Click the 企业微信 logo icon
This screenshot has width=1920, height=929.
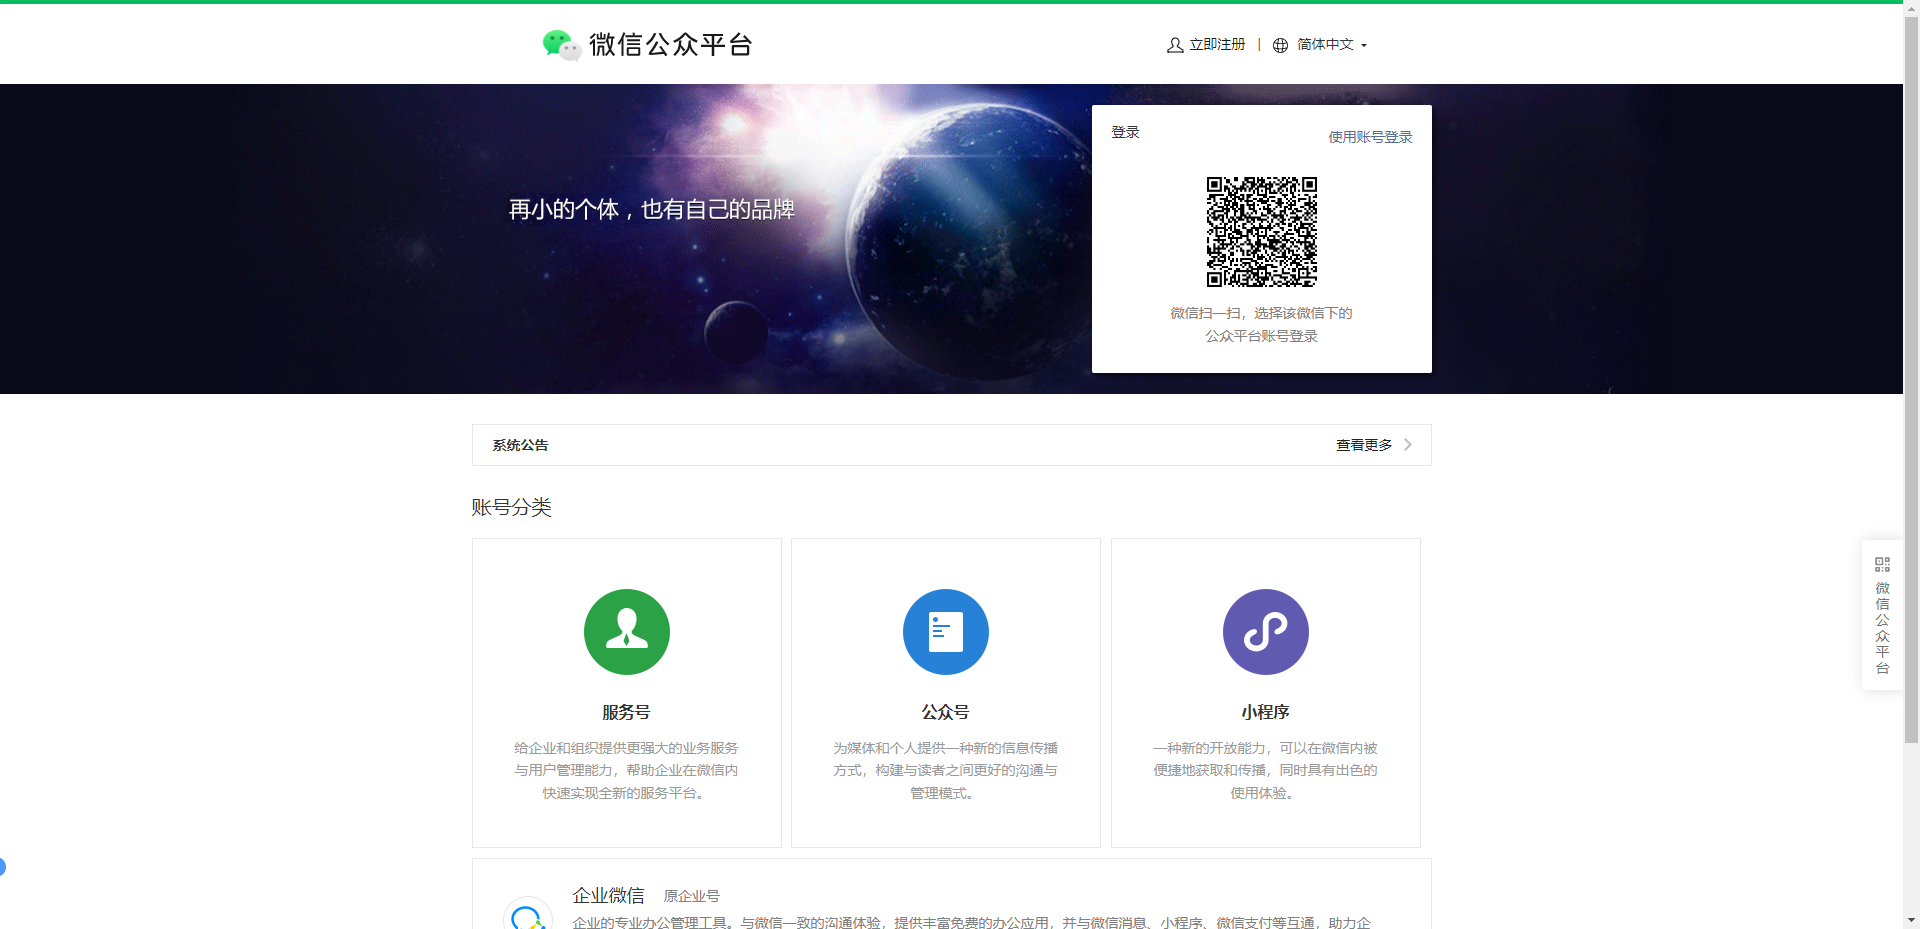tap(528, 916)
